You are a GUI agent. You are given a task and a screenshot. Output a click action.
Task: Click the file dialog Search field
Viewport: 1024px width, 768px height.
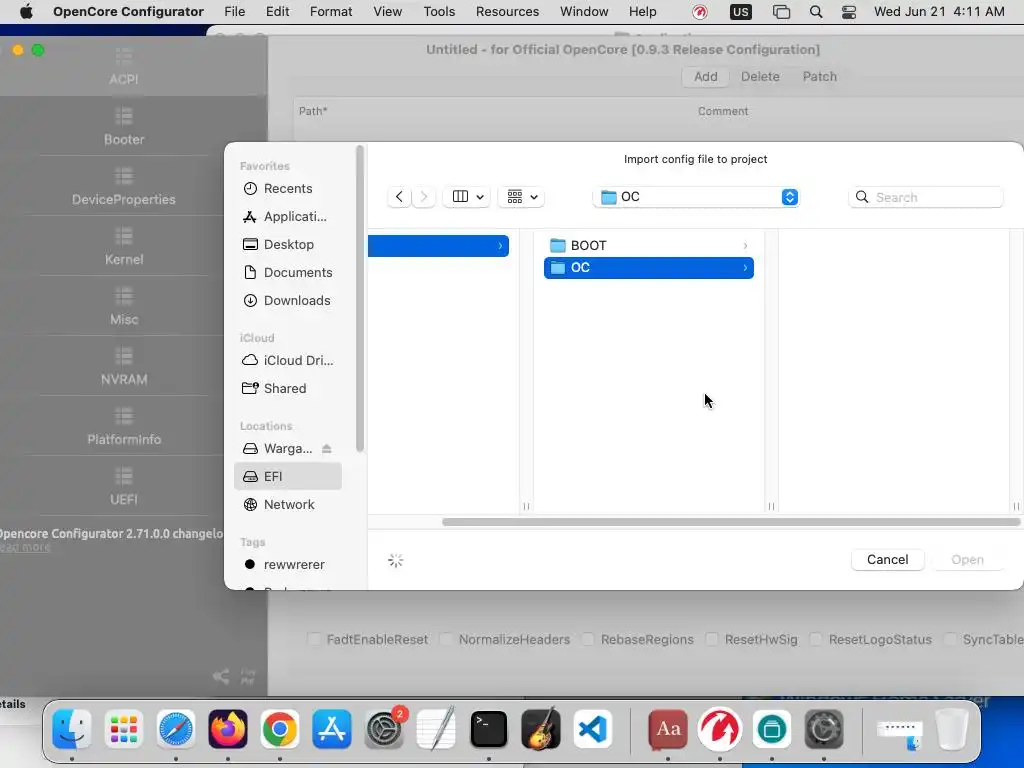pyautogui.click(x=925, y=197)
